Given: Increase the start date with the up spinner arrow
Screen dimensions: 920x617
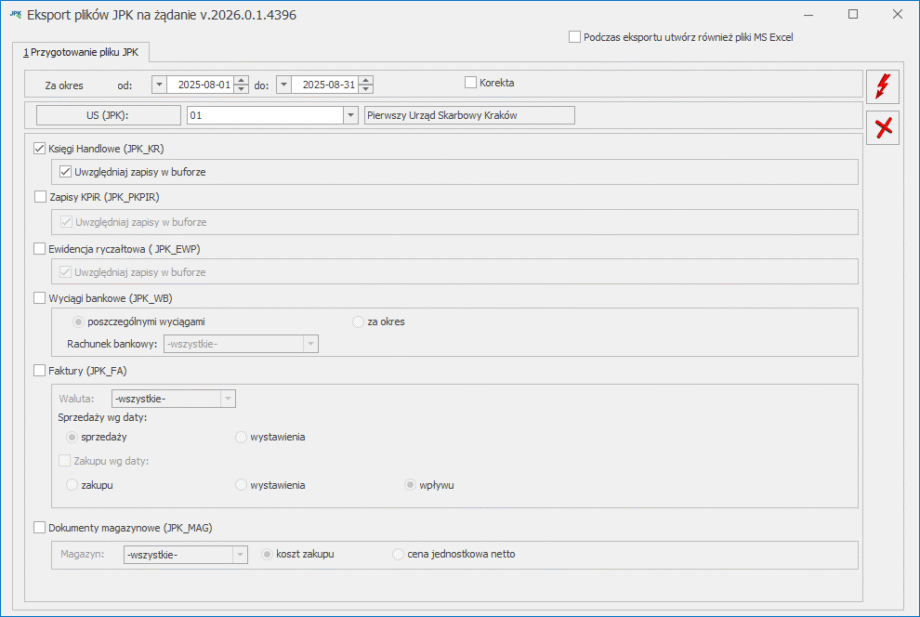Looking at the screenshot, I should [241, 81].
